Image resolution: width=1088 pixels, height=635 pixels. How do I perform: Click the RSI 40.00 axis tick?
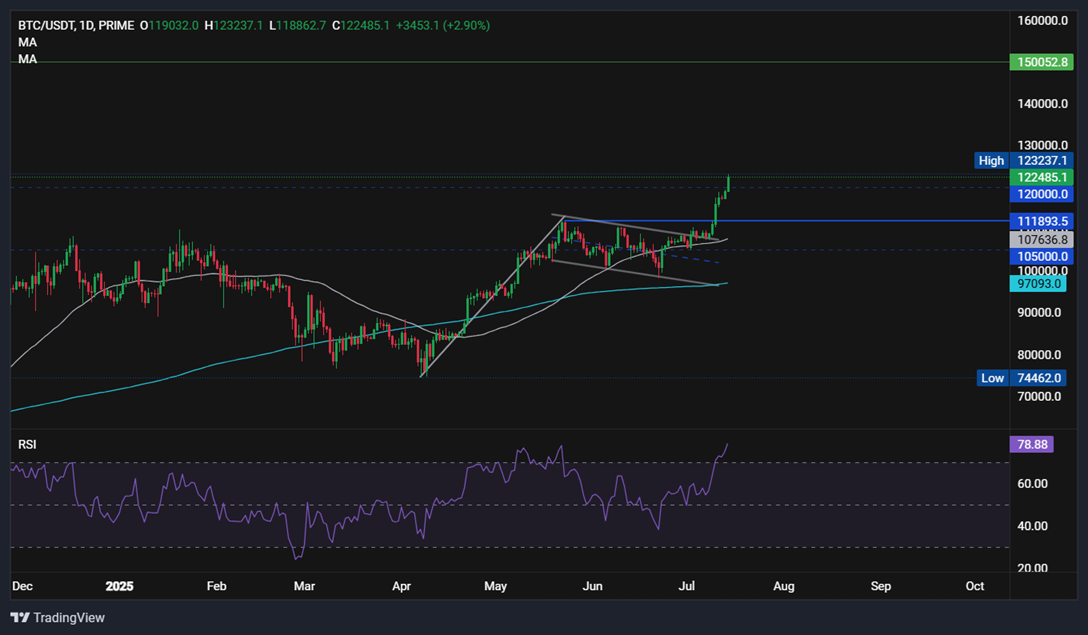(x=1032, y=527)
